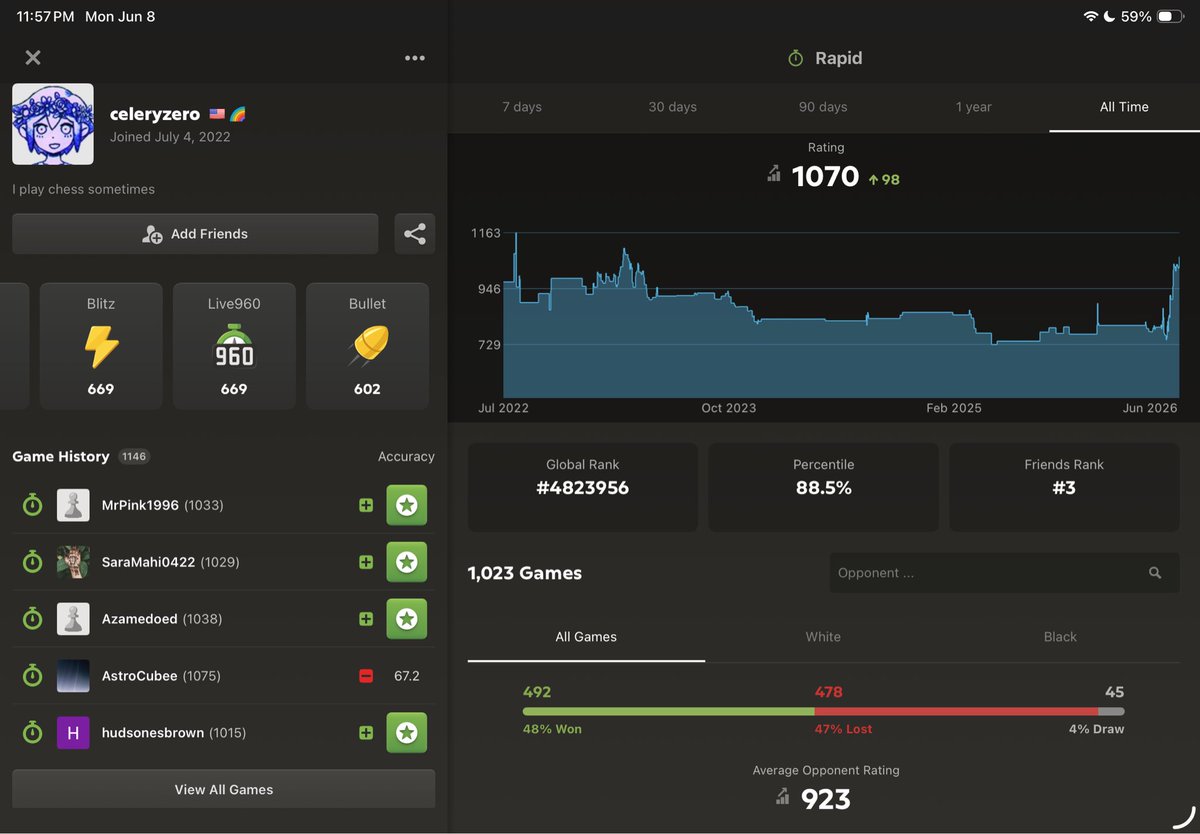Open game review star for Azamedoed
Viewport: 1200px width, 834px height.
[x=407, y=619]
